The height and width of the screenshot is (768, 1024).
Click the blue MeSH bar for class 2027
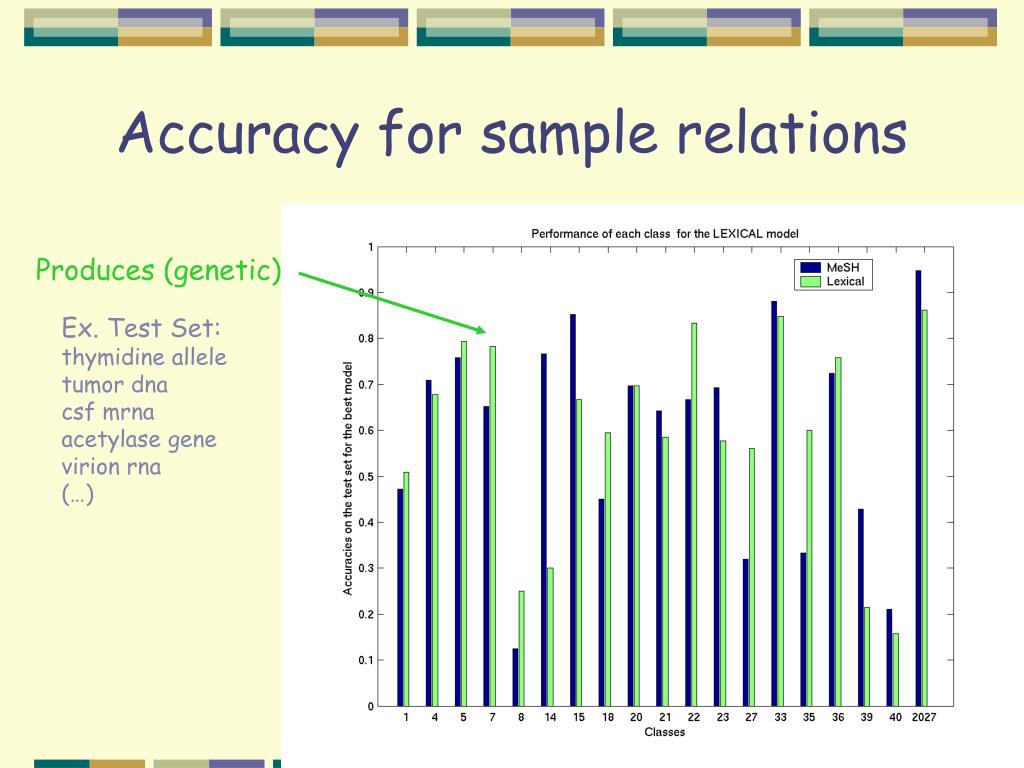pyautogui.click(x=918, y=488)
